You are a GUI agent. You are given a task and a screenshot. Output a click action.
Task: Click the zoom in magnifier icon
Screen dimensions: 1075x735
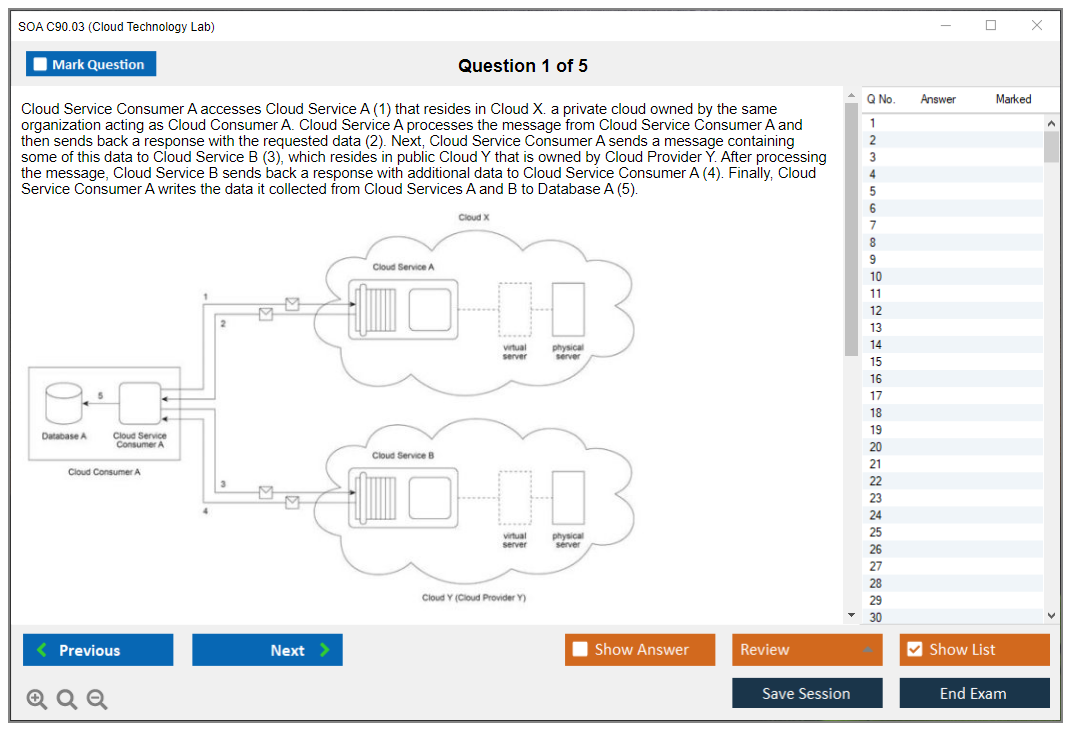coord(37,700)
